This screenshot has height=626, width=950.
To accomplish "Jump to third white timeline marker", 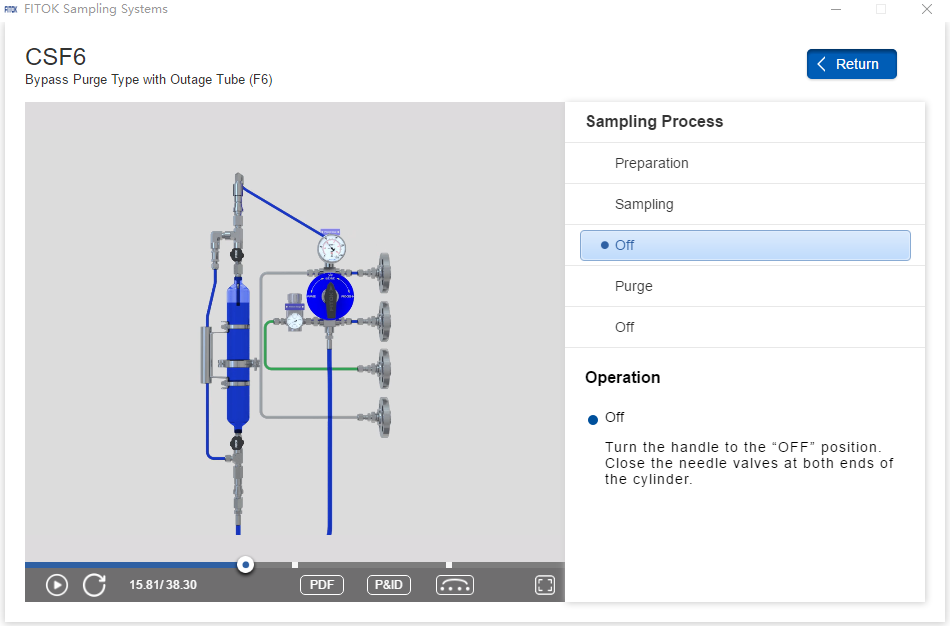I will point(449,565).
